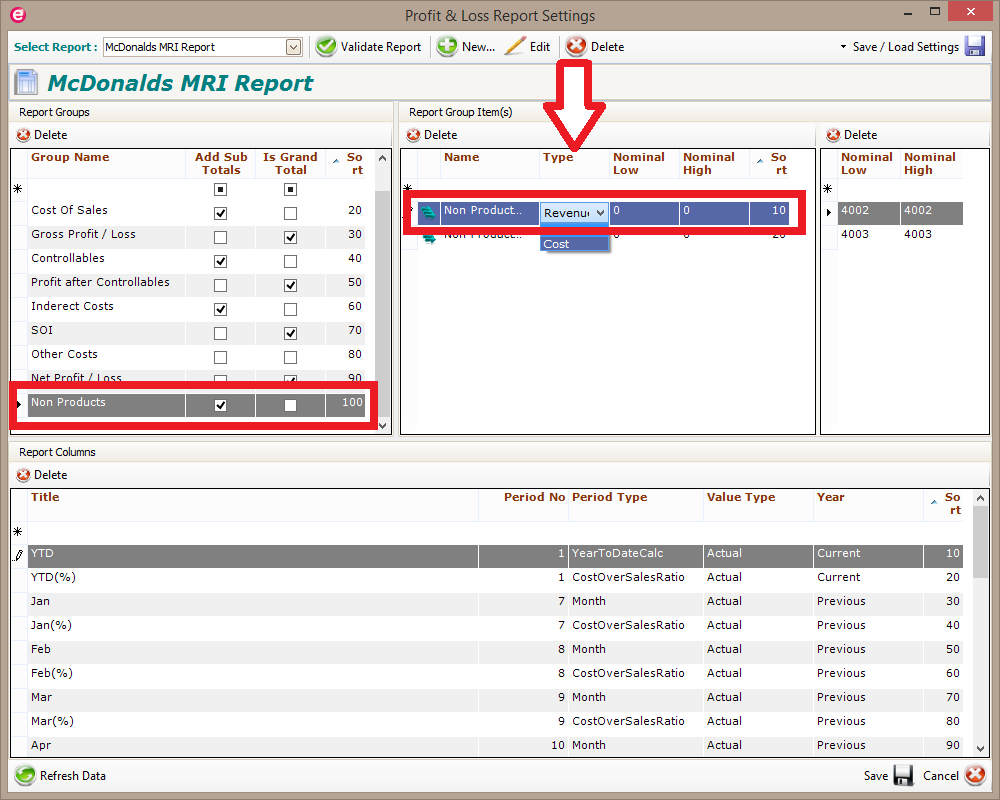Open the Revenue type dropdown arrow
Viewport: 1000px width, 800px height.
tap(600, 212)
